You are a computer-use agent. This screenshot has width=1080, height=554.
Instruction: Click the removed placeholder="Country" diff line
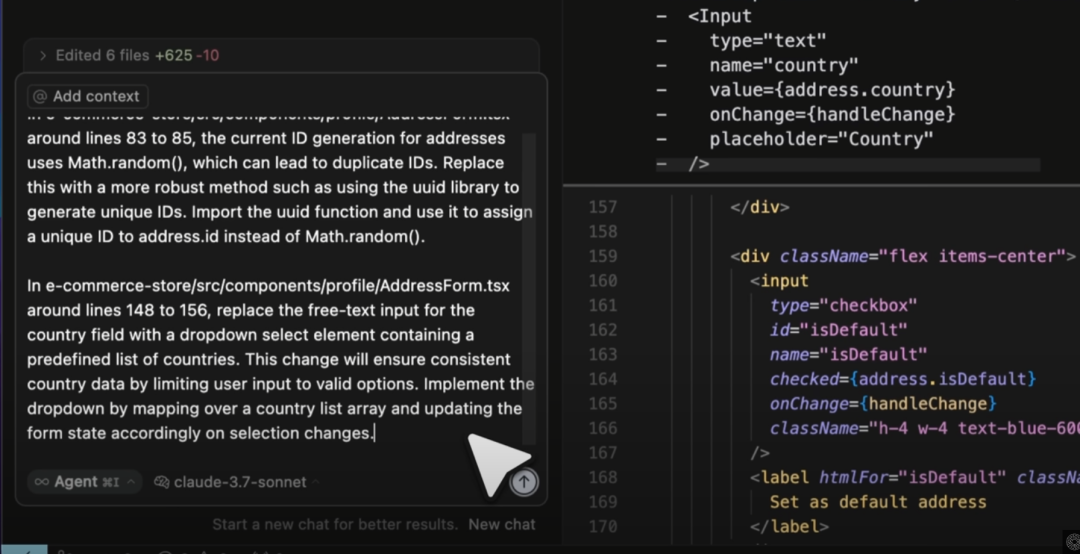point(821,139)
